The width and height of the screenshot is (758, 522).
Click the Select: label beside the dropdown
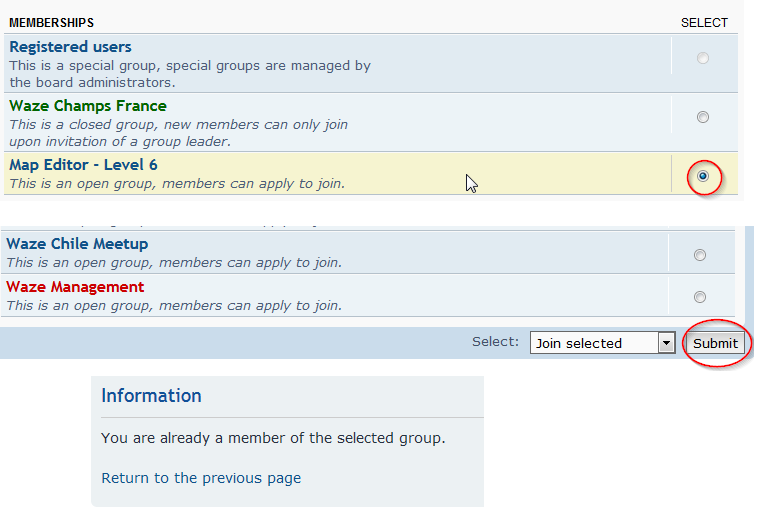495,342
